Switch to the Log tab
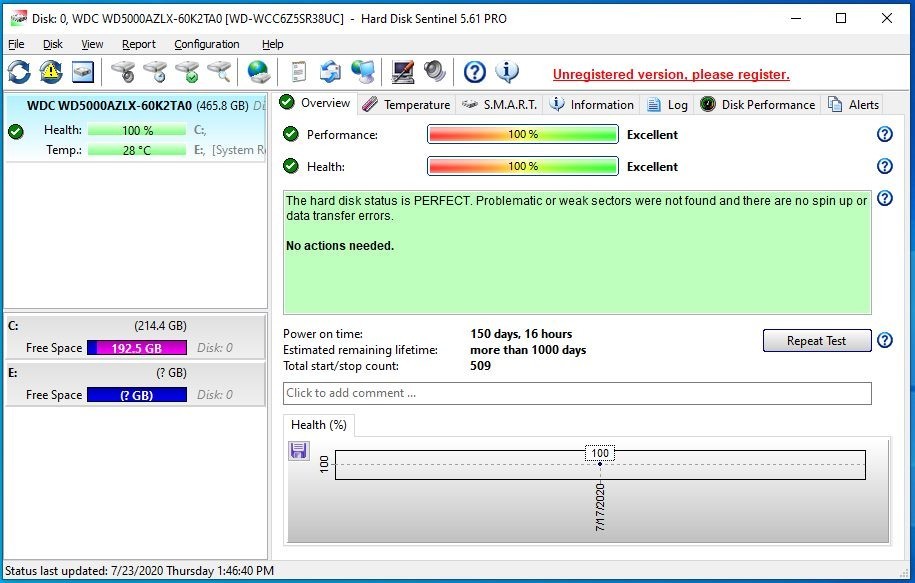This screenshot has width=915, height=583. [668, 104]
